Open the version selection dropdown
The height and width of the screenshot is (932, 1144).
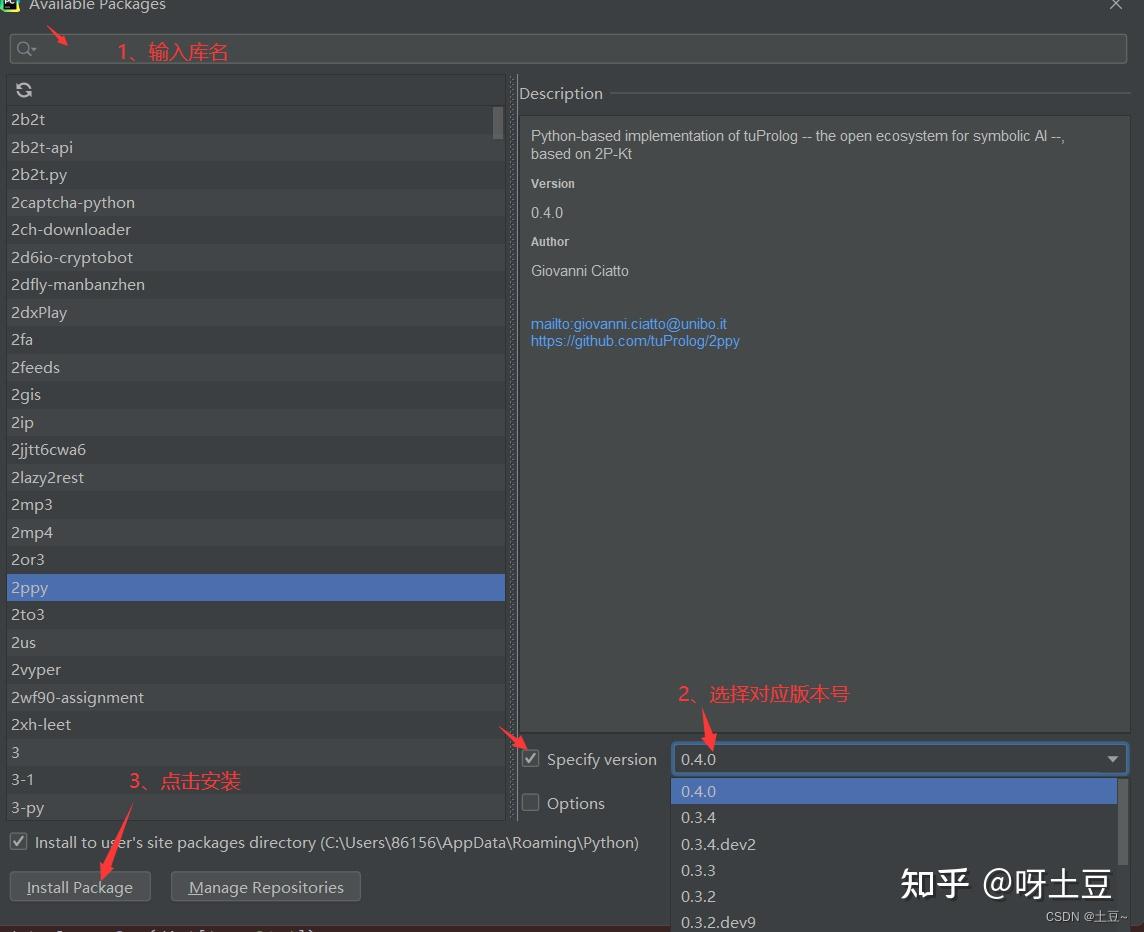point(1111,758)
